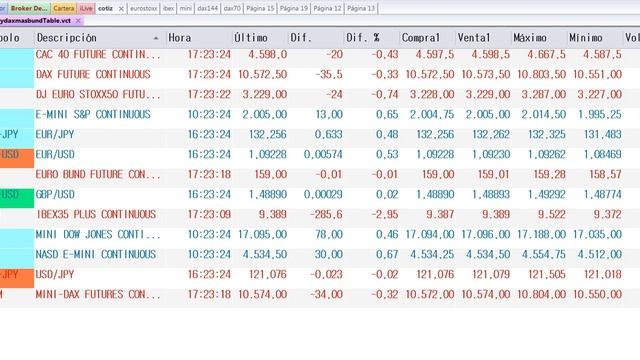
Task: Close the daxmasbundTable.vct document tab
Action: coord(78,20)
